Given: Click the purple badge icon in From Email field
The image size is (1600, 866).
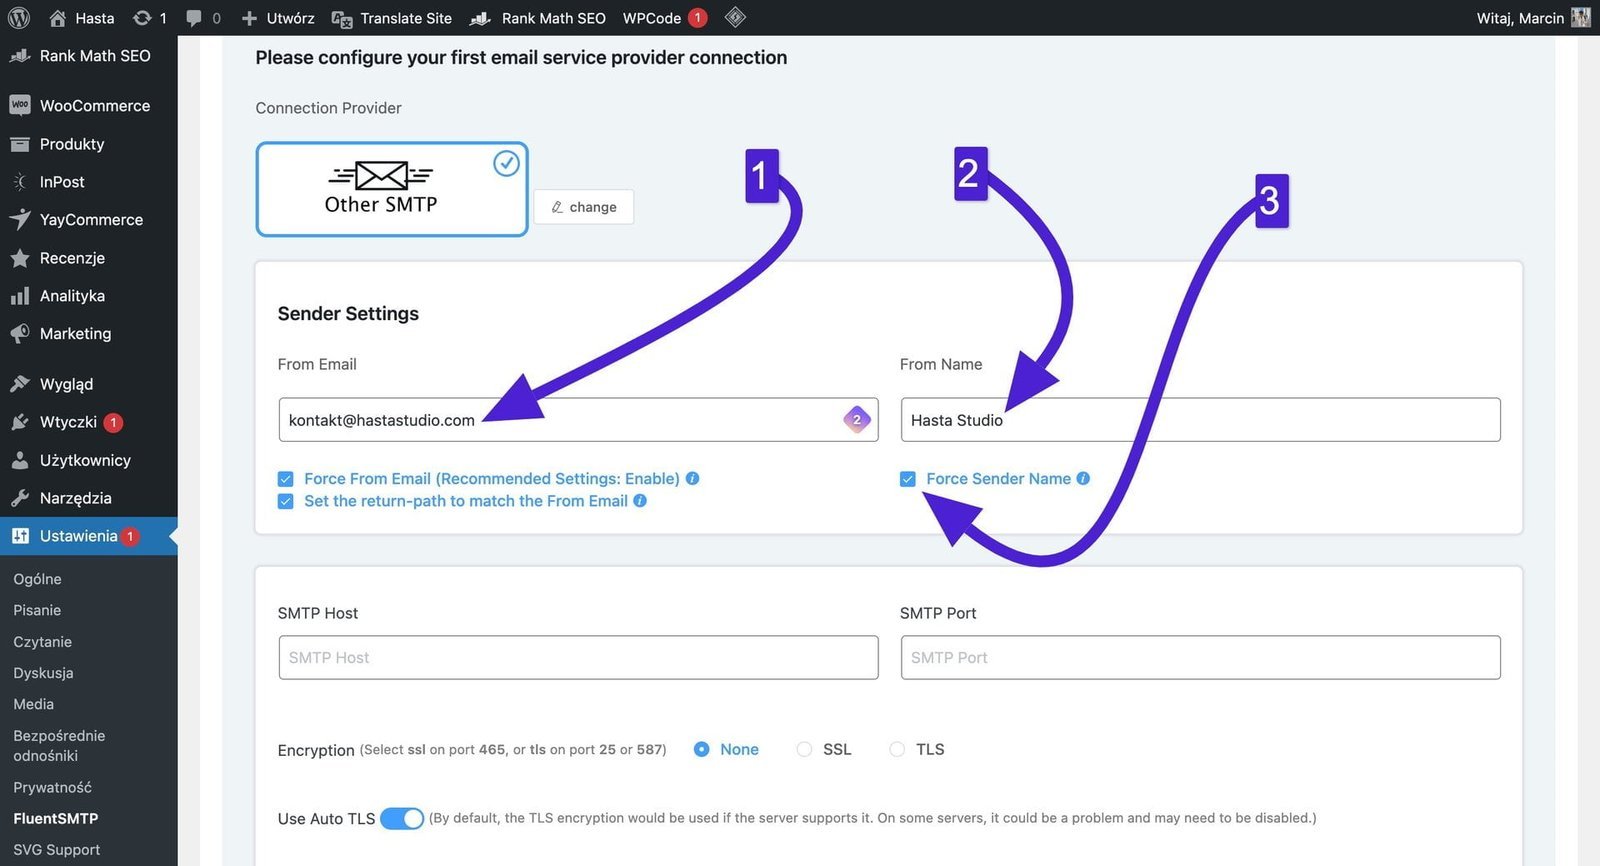Looking at the screenshot, I should tap(856, 420).
